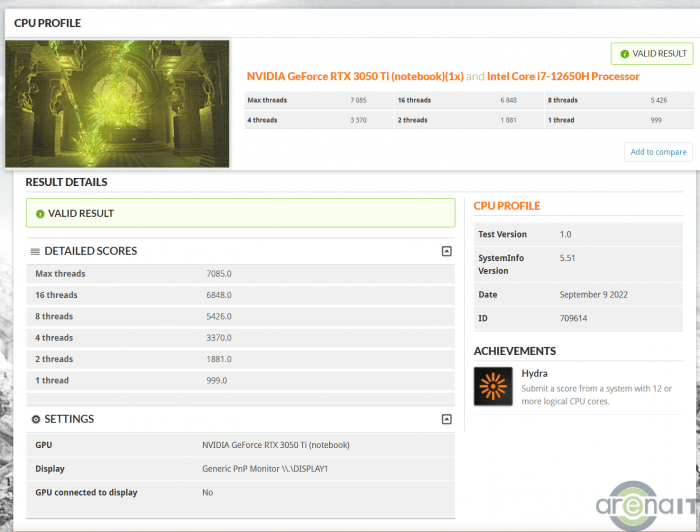700x532 pixels.
Task: Click the GPU setting value NVIDIA GeForce RTX 3050 Ti
Action: coord(275,445)
